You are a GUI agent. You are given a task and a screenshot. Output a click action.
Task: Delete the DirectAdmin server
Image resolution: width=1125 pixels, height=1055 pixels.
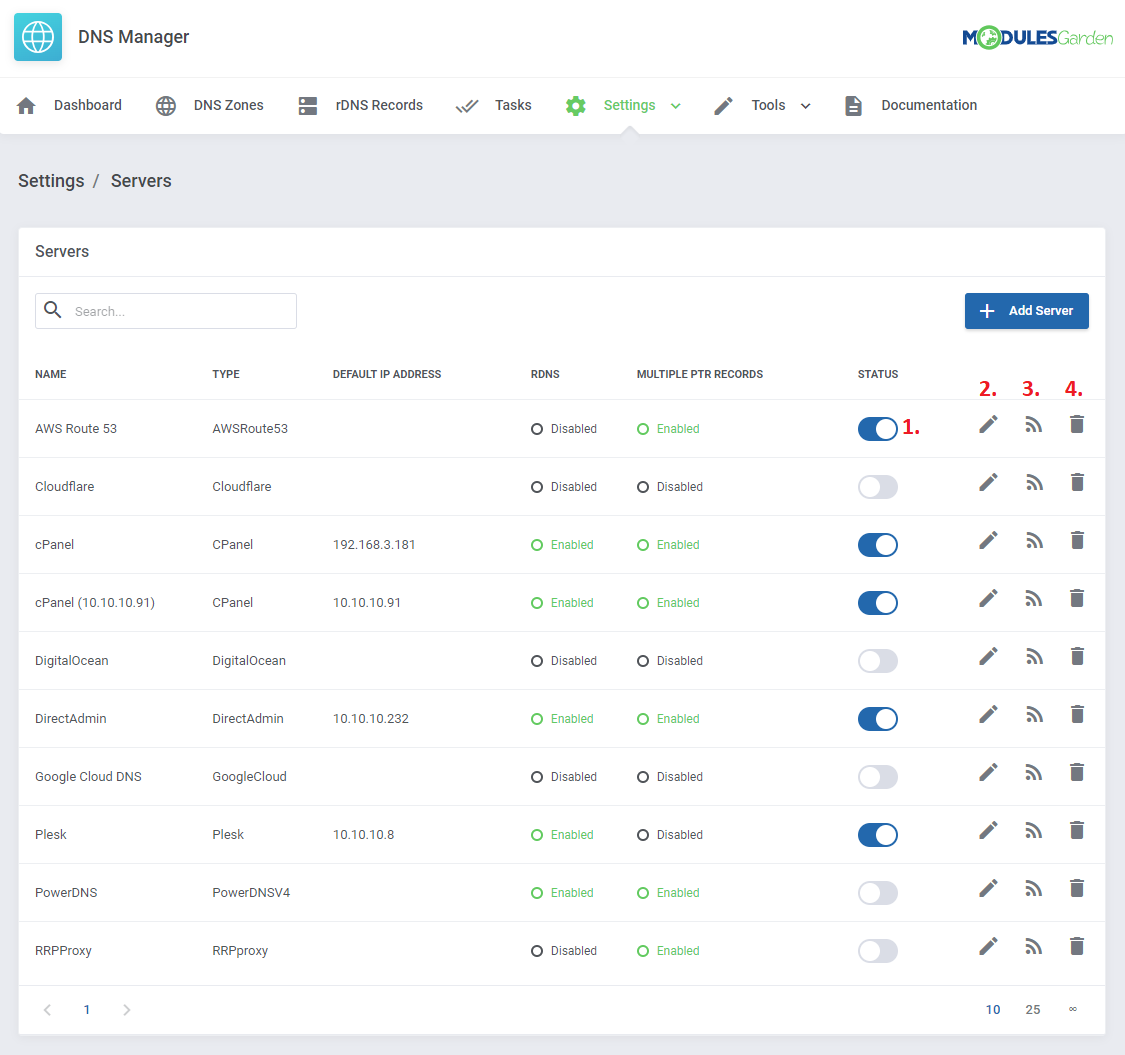coord(1077,715)
